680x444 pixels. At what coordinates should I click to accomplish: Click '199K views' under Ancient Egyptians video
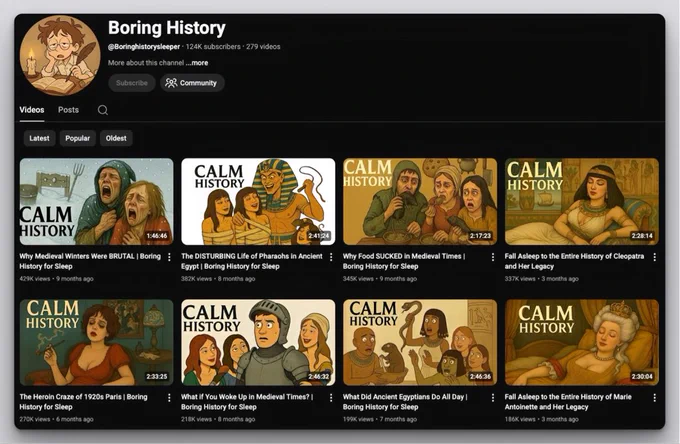[x=358, y=419]
